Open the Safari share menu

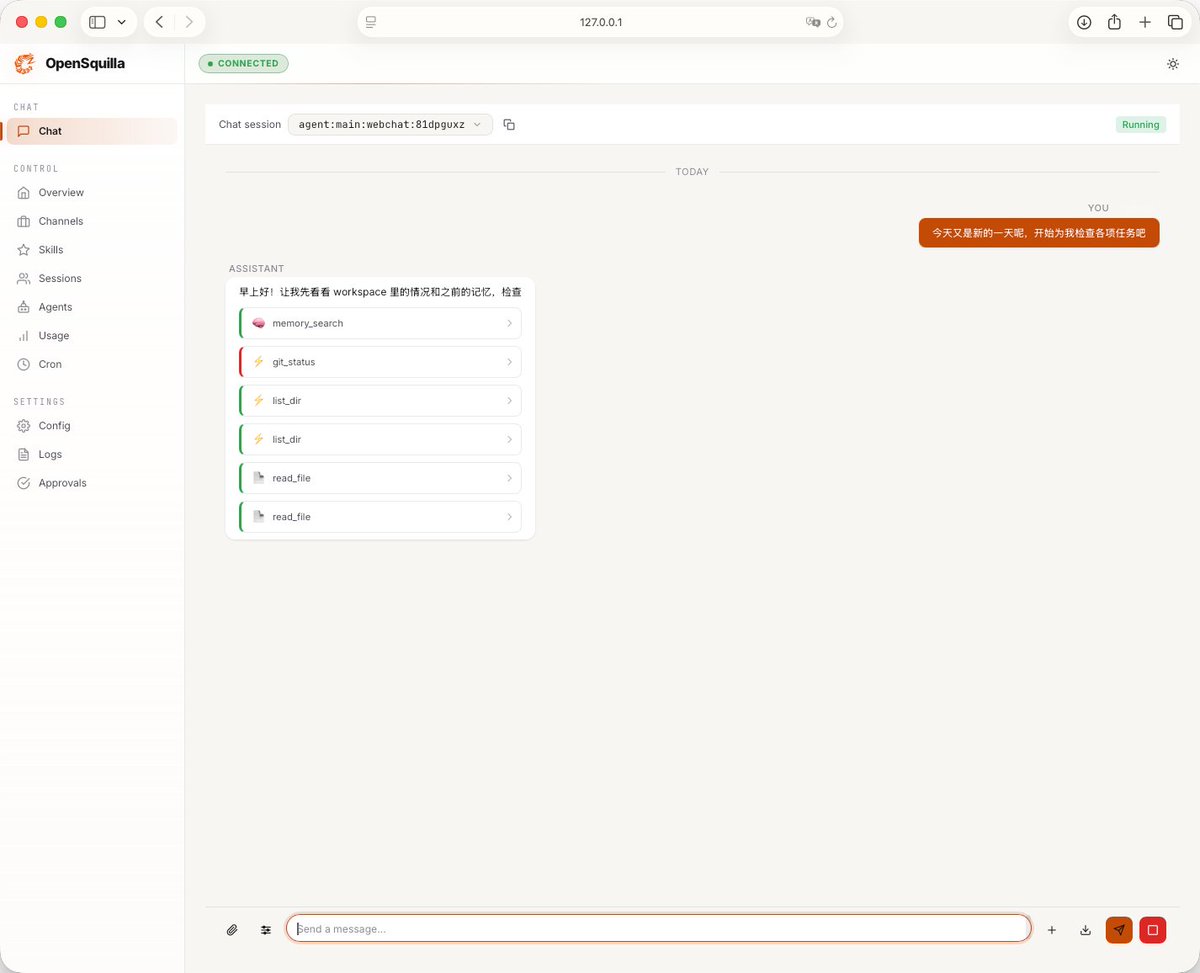tap(1114, 22)
